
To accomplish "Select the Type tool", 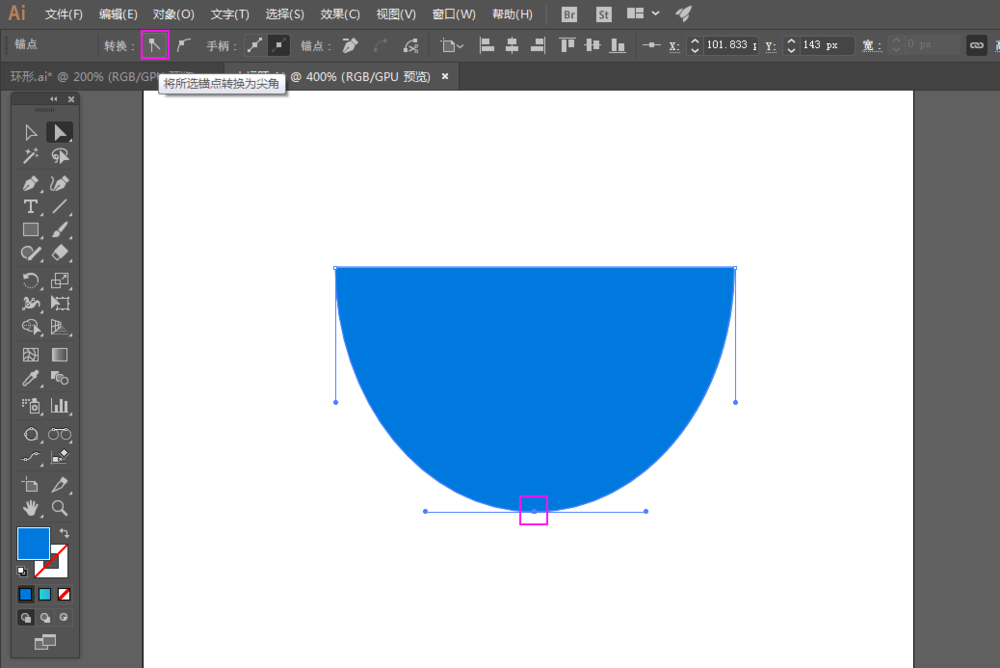I will [31, 207].
